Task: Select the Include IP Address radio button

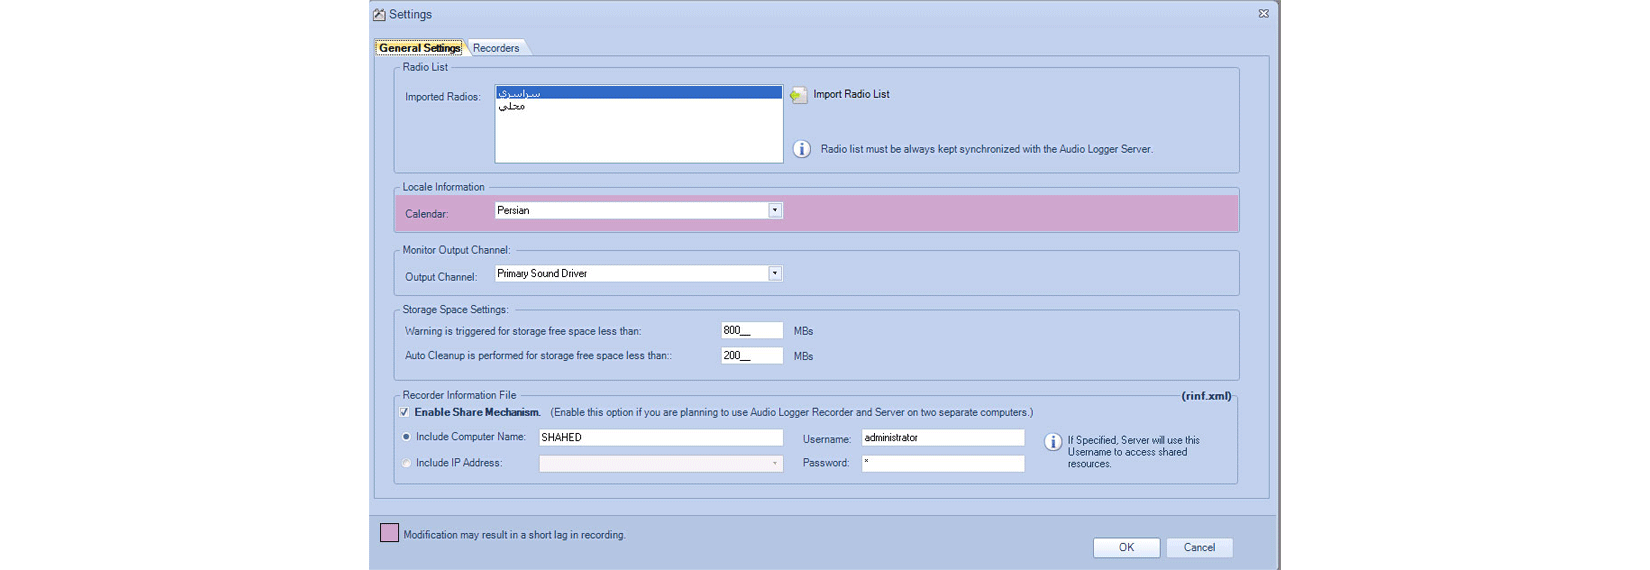Action: (x=406, y=463)
